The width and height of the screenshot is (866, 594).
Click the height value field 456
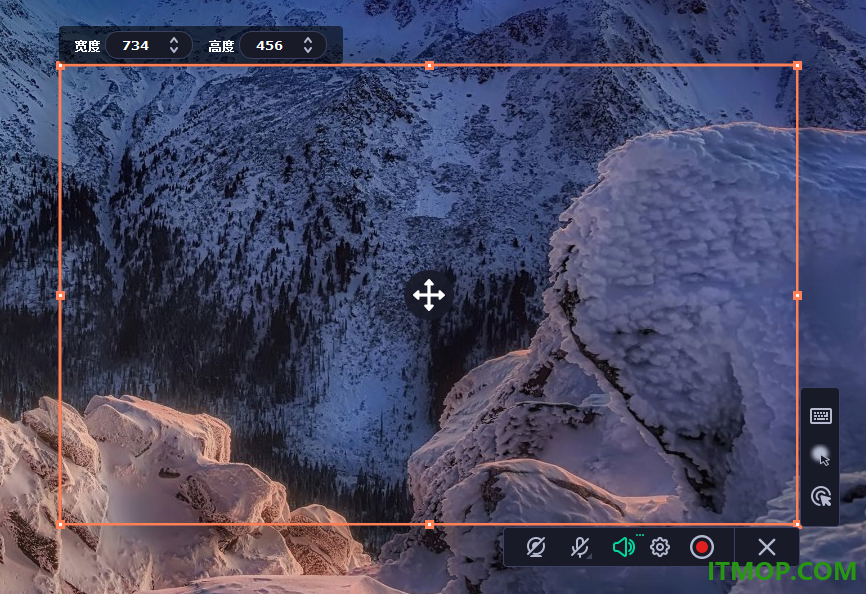click(x=270, y=45)
